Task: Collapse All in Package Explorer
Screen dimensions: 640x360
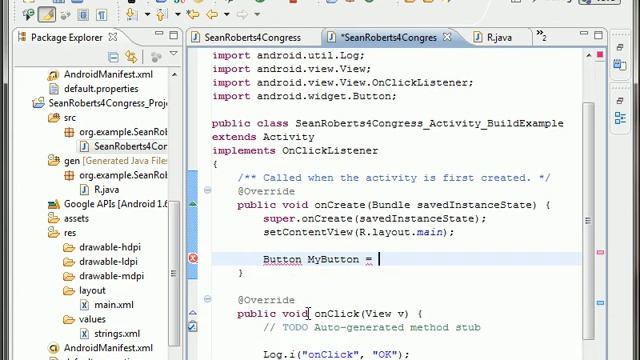Action: coord(113,57)
